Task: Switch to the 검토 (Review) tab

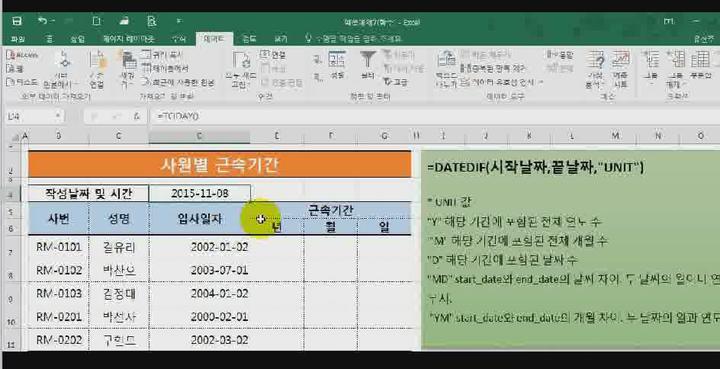Action: (249, 39)
